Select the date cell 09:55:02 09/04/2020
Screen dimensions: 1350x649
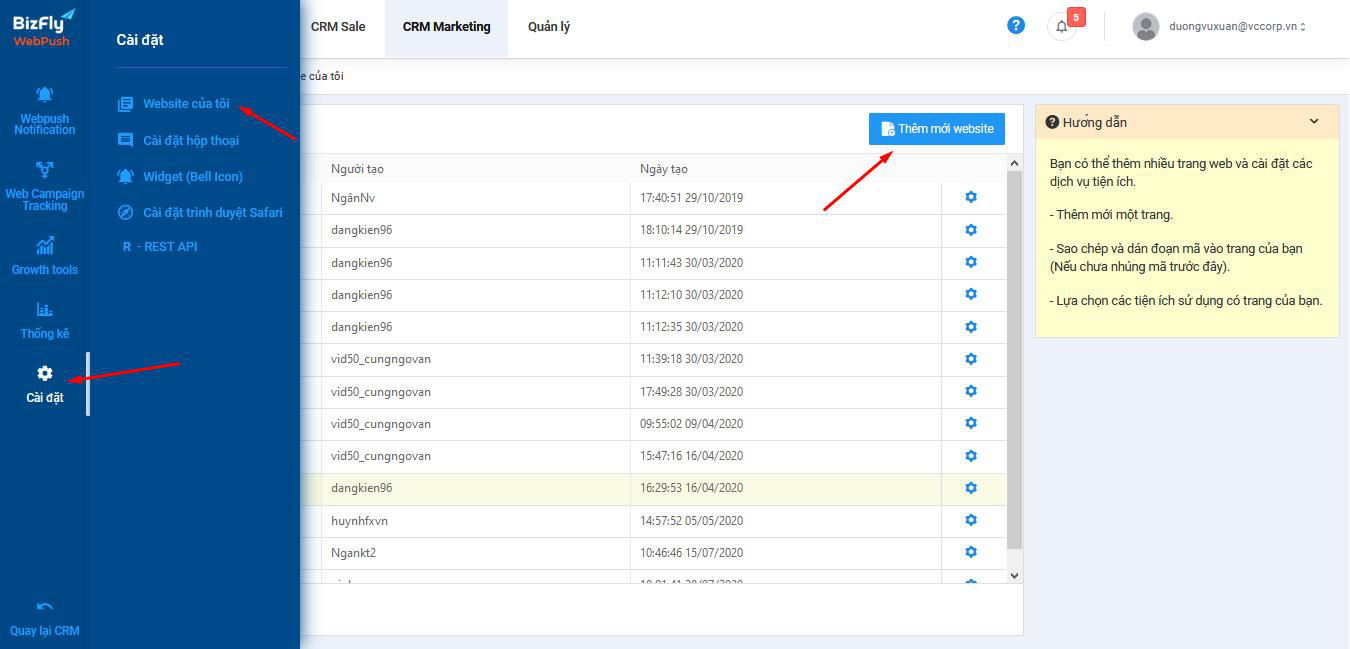(x=786, y=424)
